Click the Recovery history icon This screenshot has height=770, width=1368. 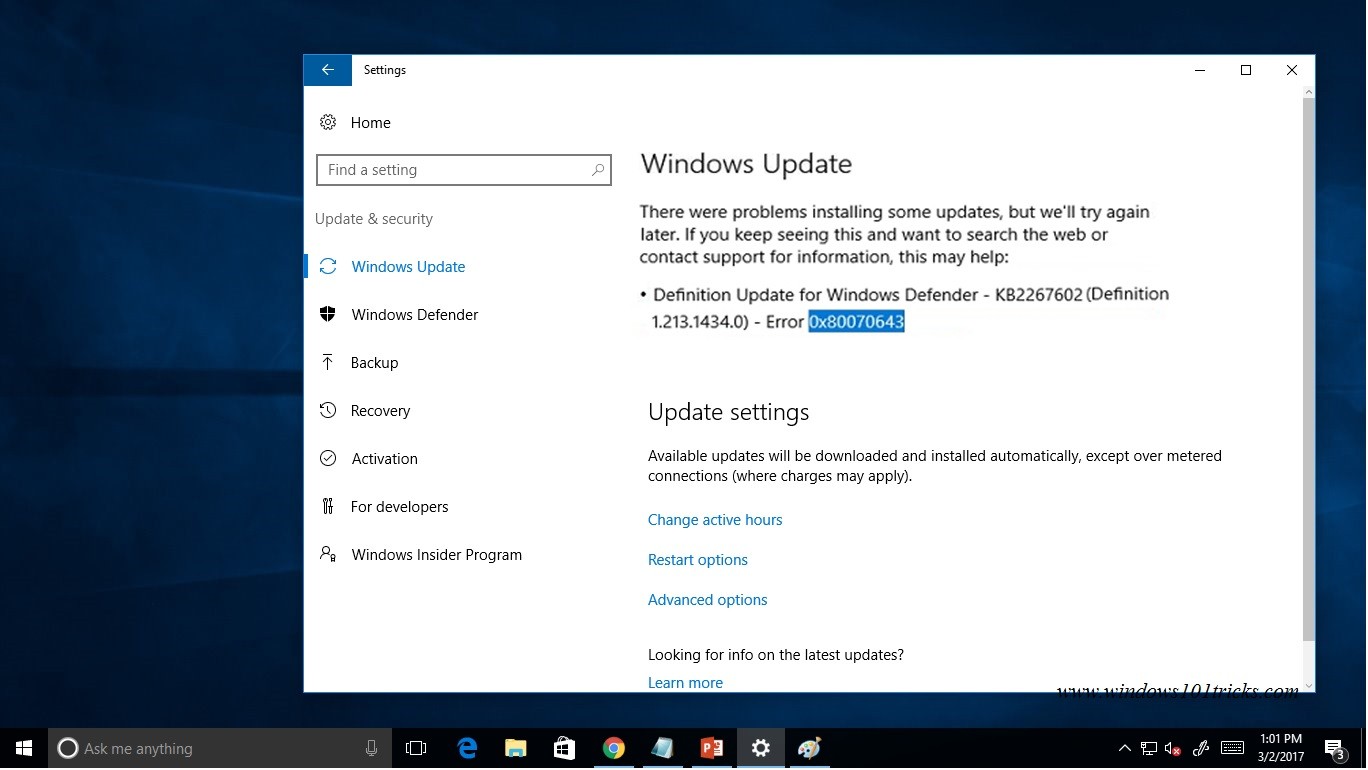click(327, 410)
